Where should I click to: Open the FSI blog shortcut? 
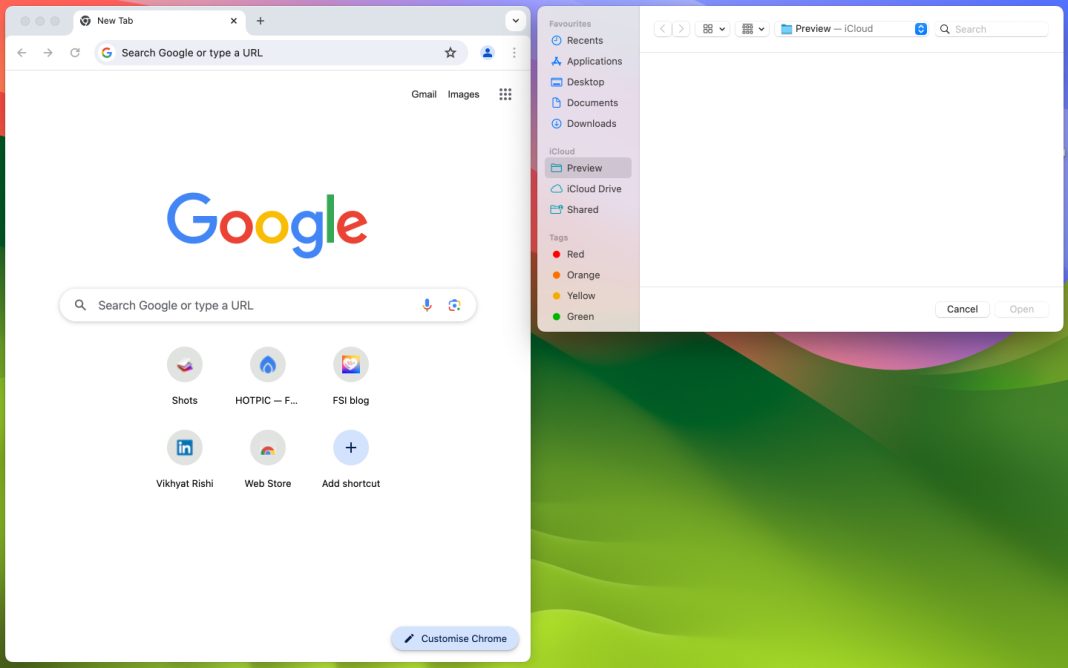tap(350, 364)
